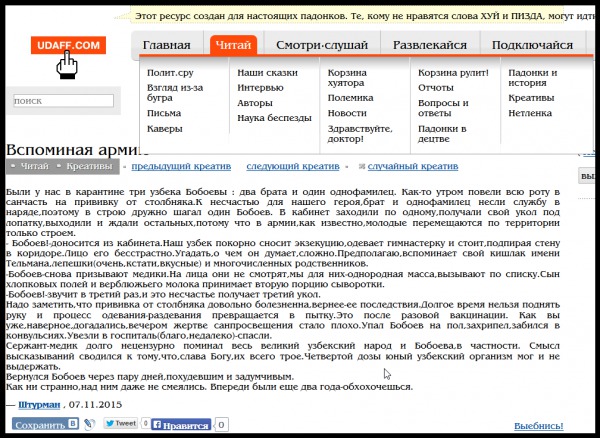
Task: Click the VK Сохранить button
Action: pyautogui.click(x=46, y=424)
